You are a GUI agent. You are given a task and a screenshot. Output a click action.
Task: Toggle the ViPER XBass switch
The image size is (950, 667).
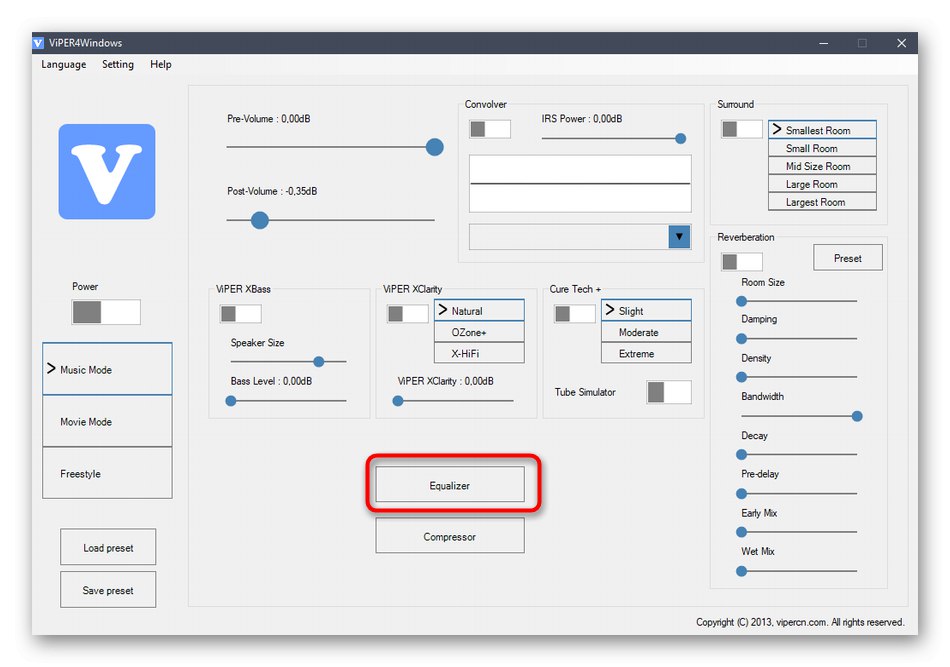coord(241,314)
